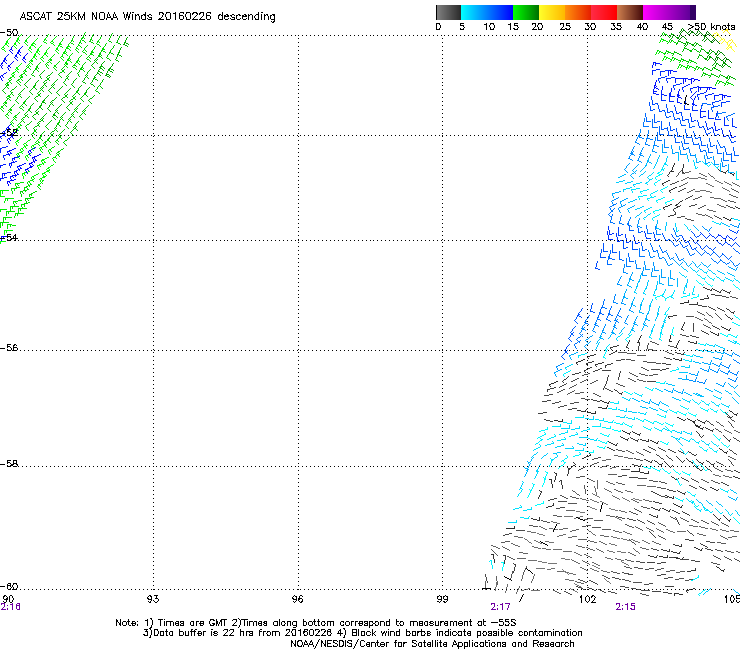Select the cyan-blue 5-15 knots color band

click(487, 12)
